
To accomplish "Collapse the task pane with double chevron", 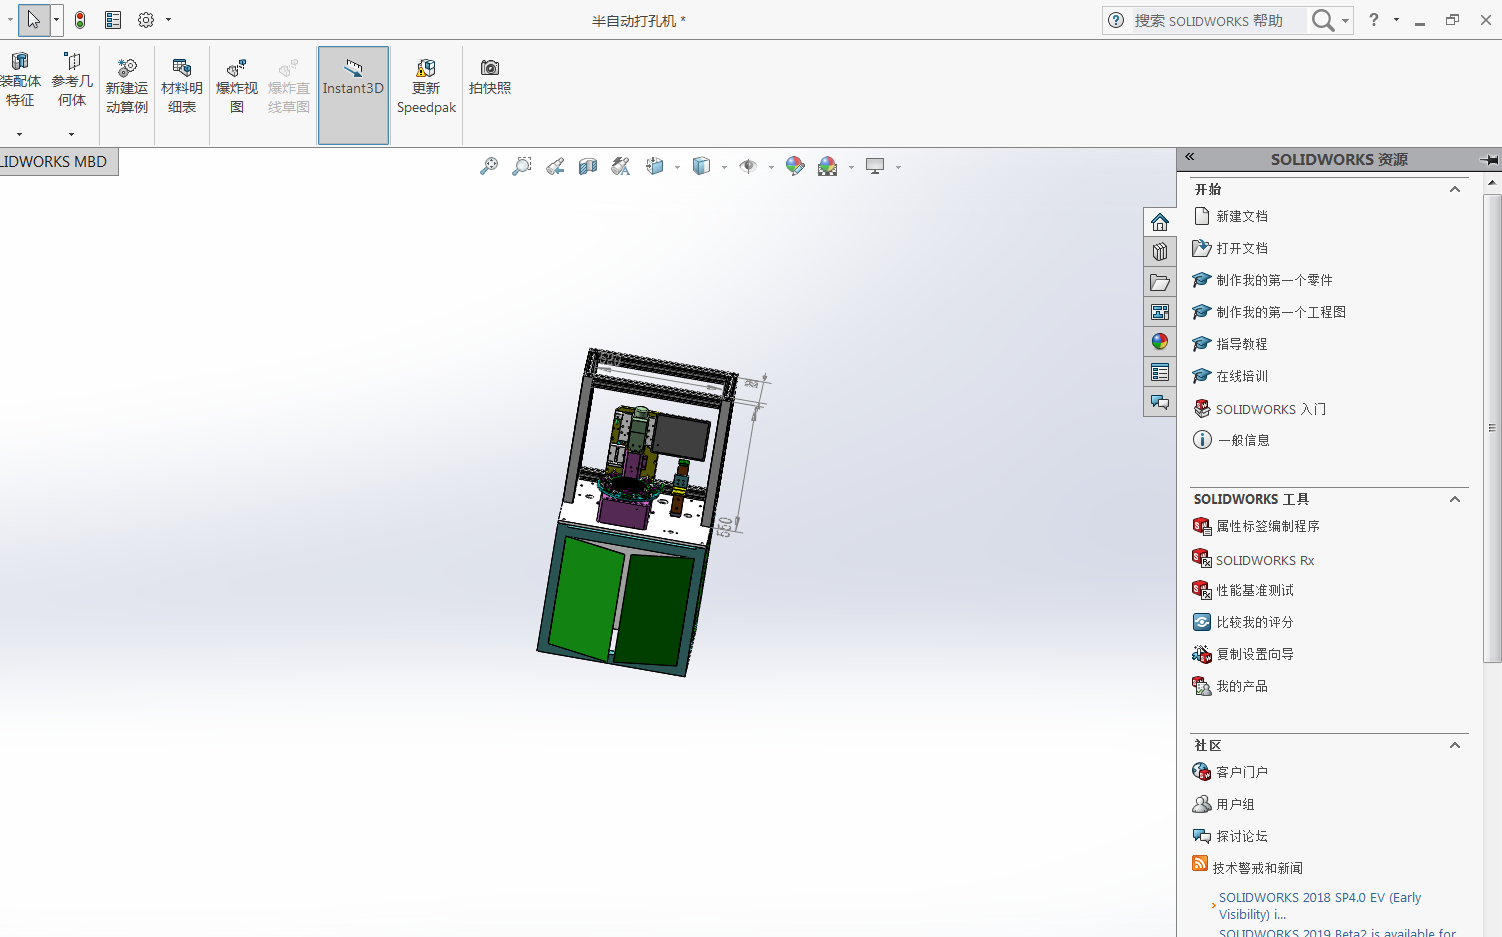I will (1190, 157).
